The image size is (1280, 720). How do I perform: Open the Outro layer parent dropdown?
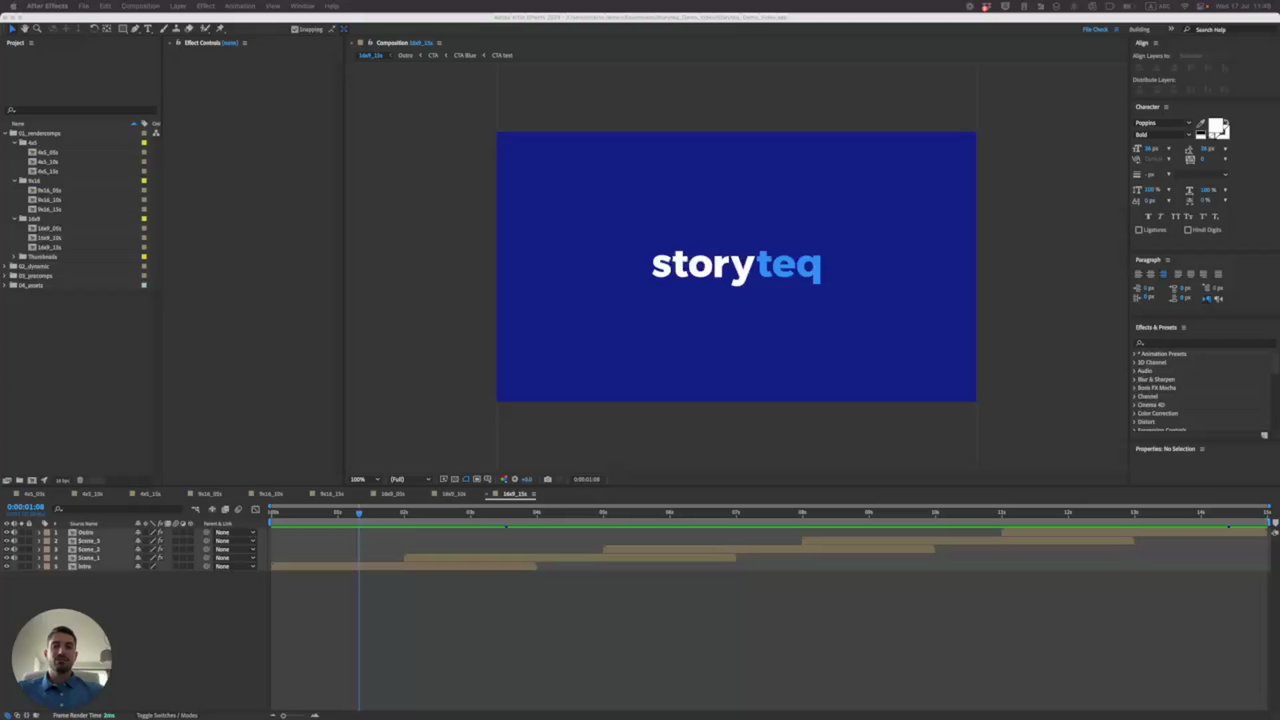[235, 532]
